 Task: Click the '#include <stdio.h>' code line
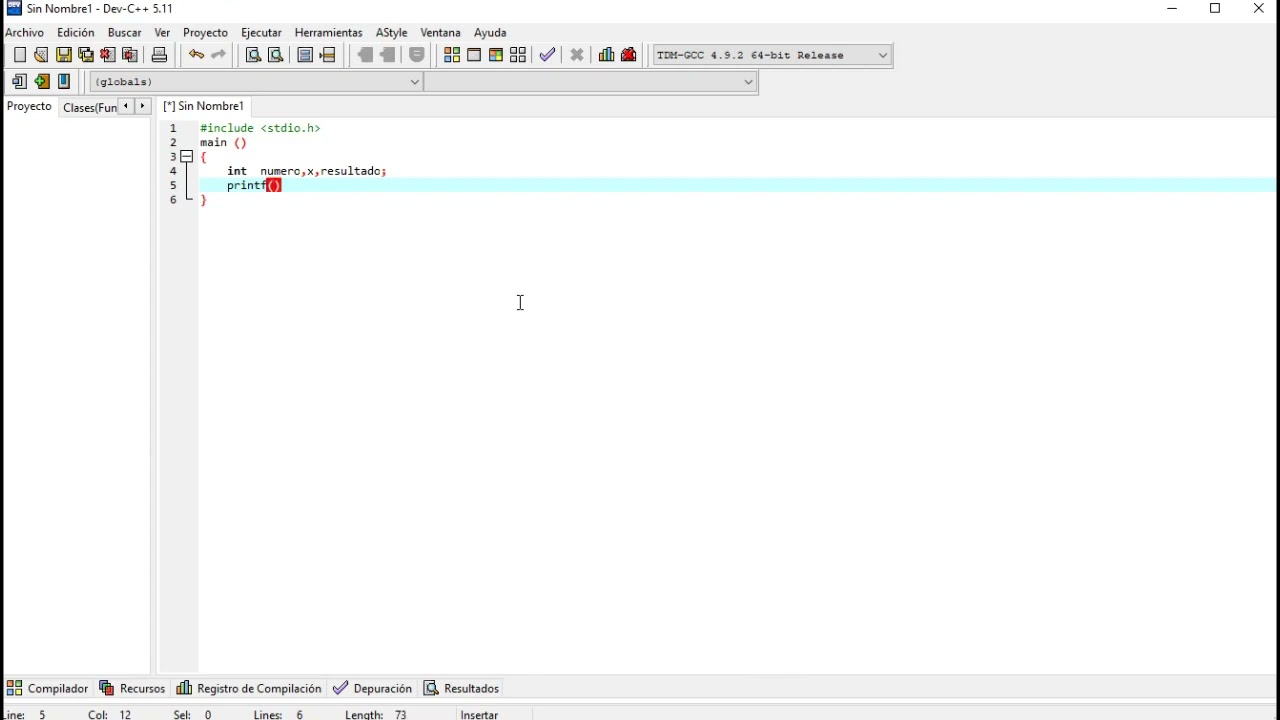click(x=260, y=128)
